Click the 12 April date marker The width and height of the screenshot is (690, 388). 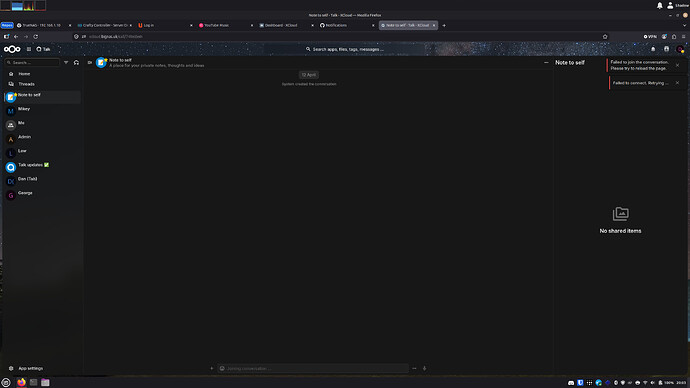pyautogui.click(x=309, y=75)
